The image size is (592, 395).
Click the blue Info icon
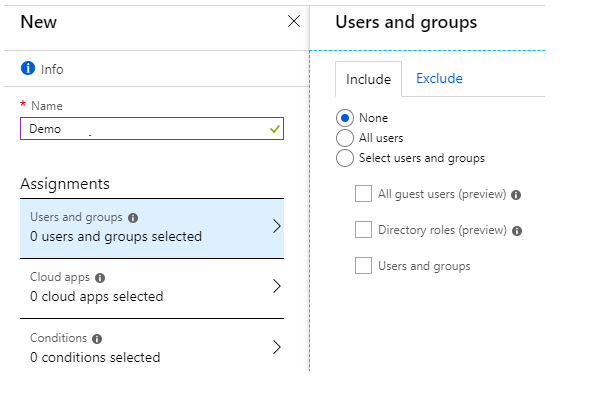[x=28, y=68]
